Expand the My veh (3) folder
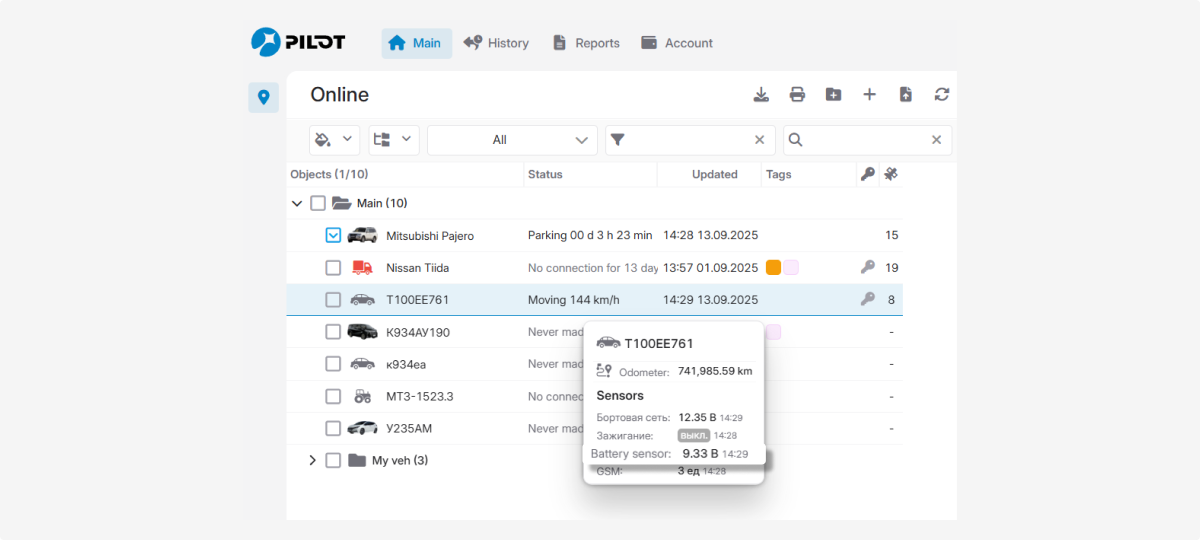The width and height of the screenshot is (1200, 540). click(x=312, y=460)
